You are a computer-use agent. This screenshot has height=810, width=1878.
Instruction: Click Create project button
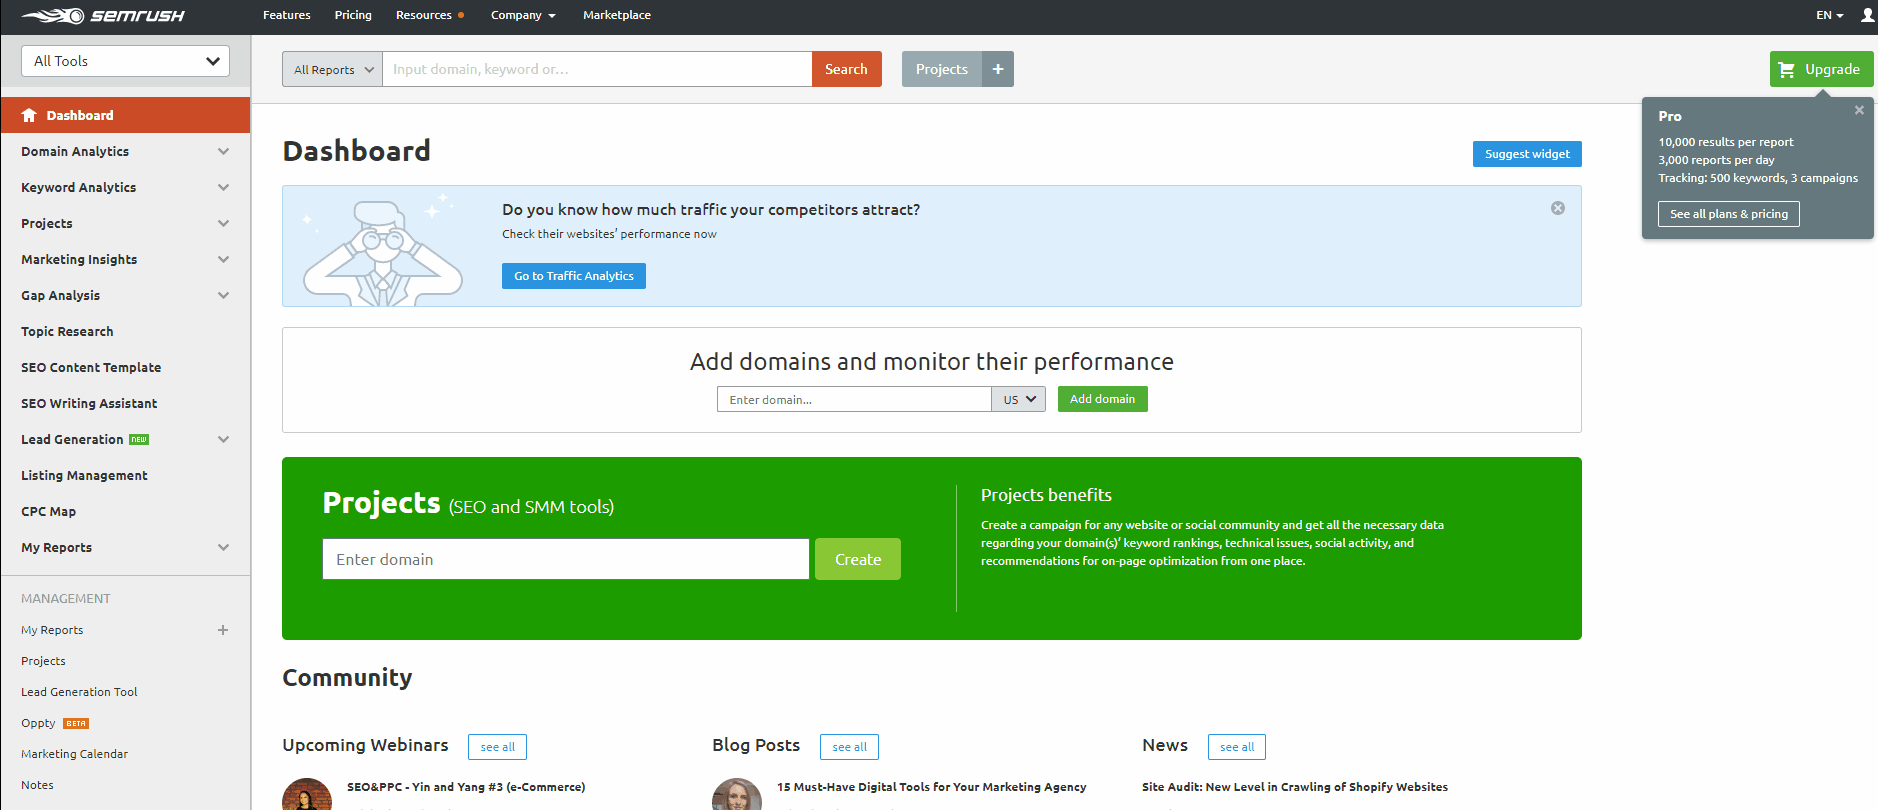(x=858, y=559)
